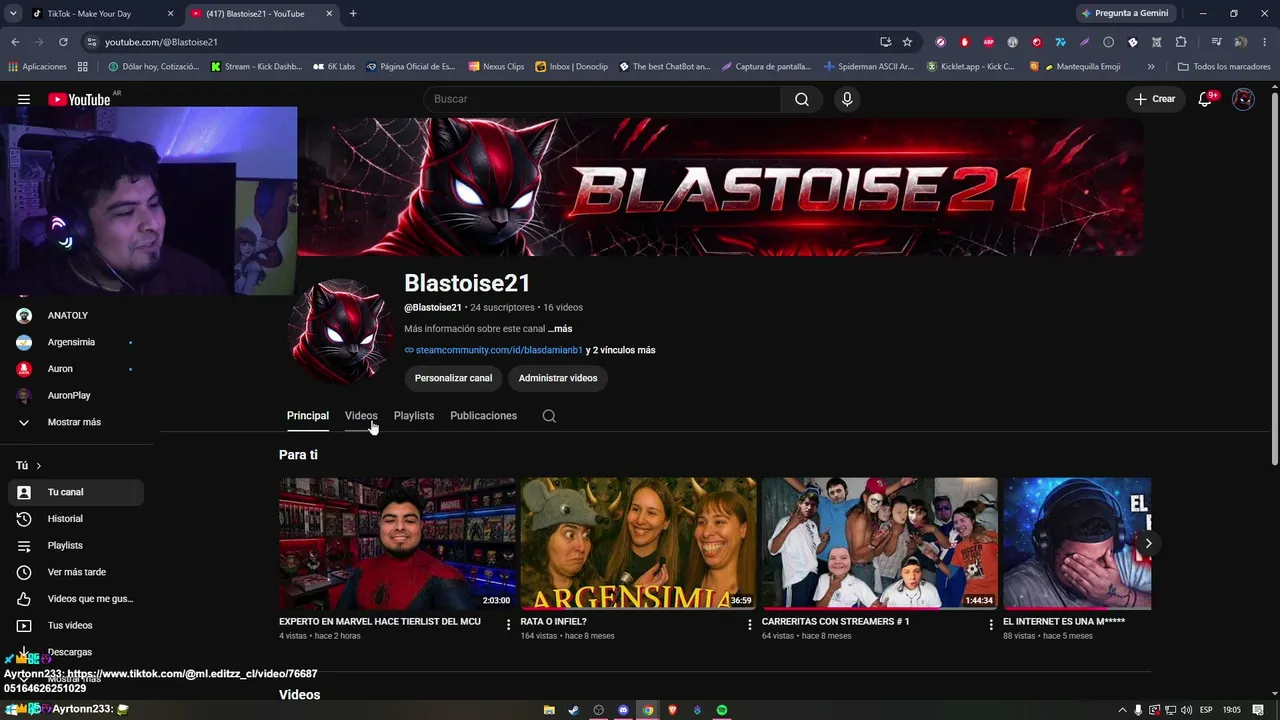The height and width of the screenshot is (720, 1280).
Task: Show the 2 vínculos más links
Action: 620,351
